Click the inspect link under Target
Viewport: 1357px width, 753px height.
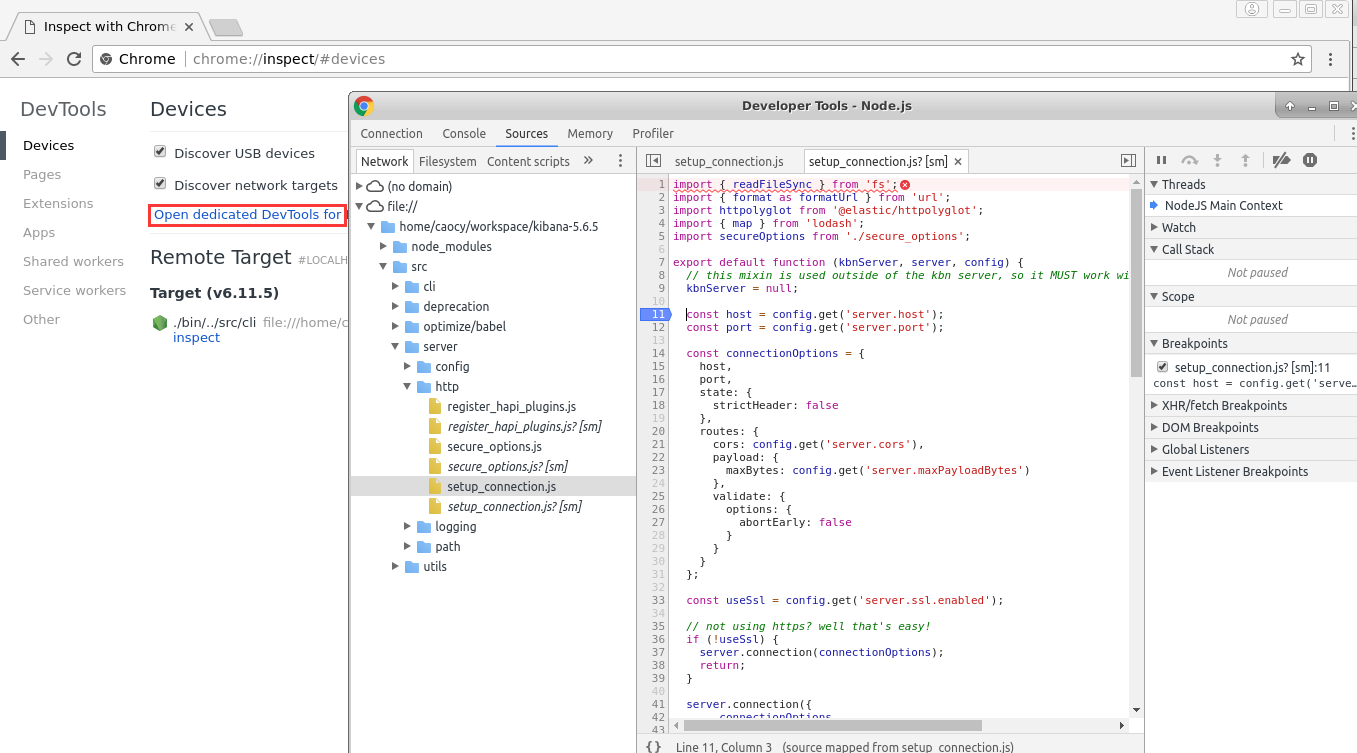pyautogui.click(x=196, y=338)
